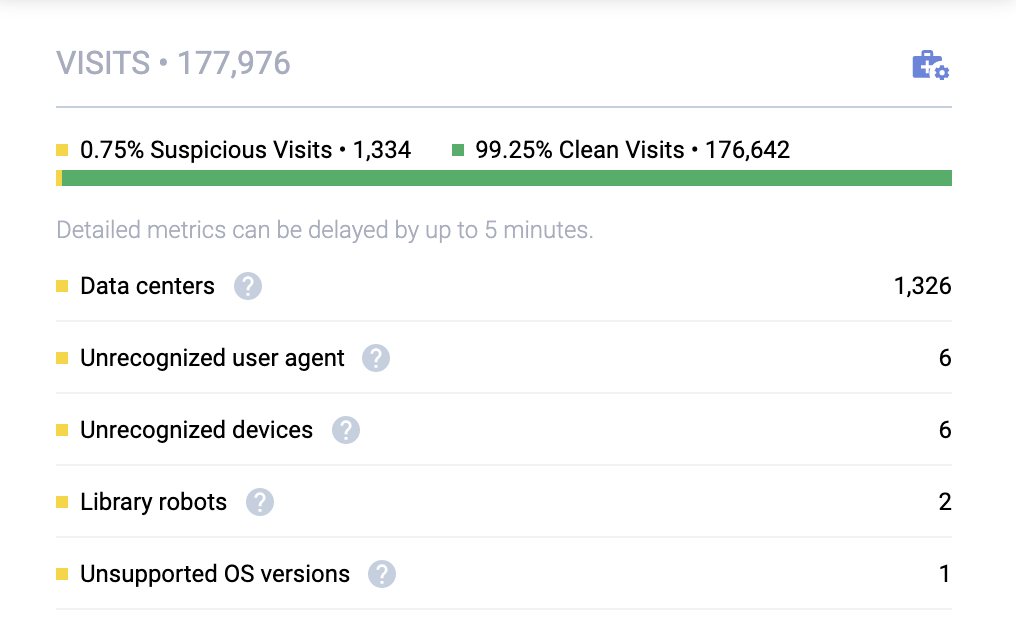Click yellow square beside Suspicious Visits legend
Image resolution: width=1016 pixels, height=632 pixels.
[62, 151]
